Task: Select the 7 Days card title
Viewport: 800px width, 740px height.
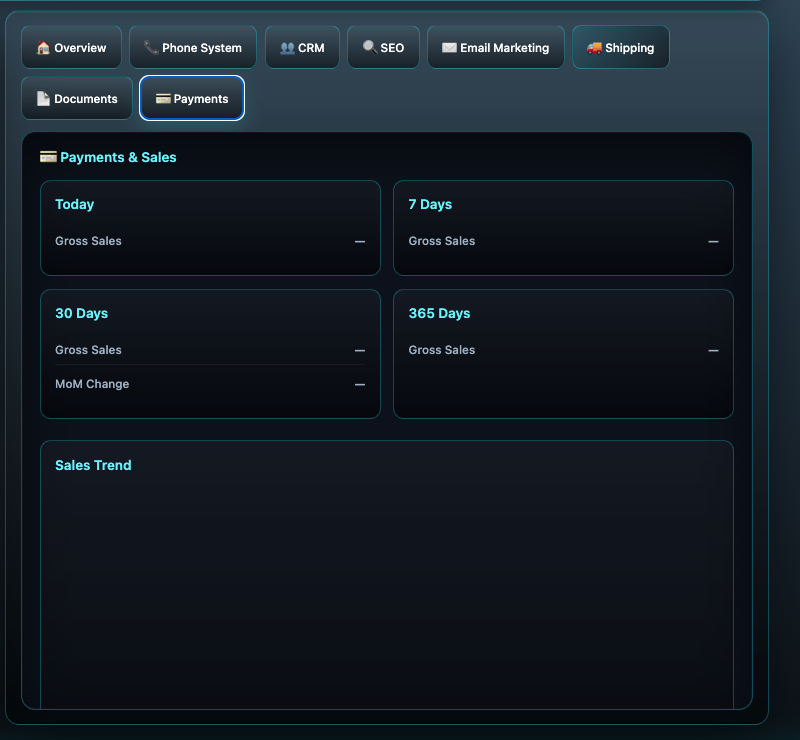Action: coord(430,204)
